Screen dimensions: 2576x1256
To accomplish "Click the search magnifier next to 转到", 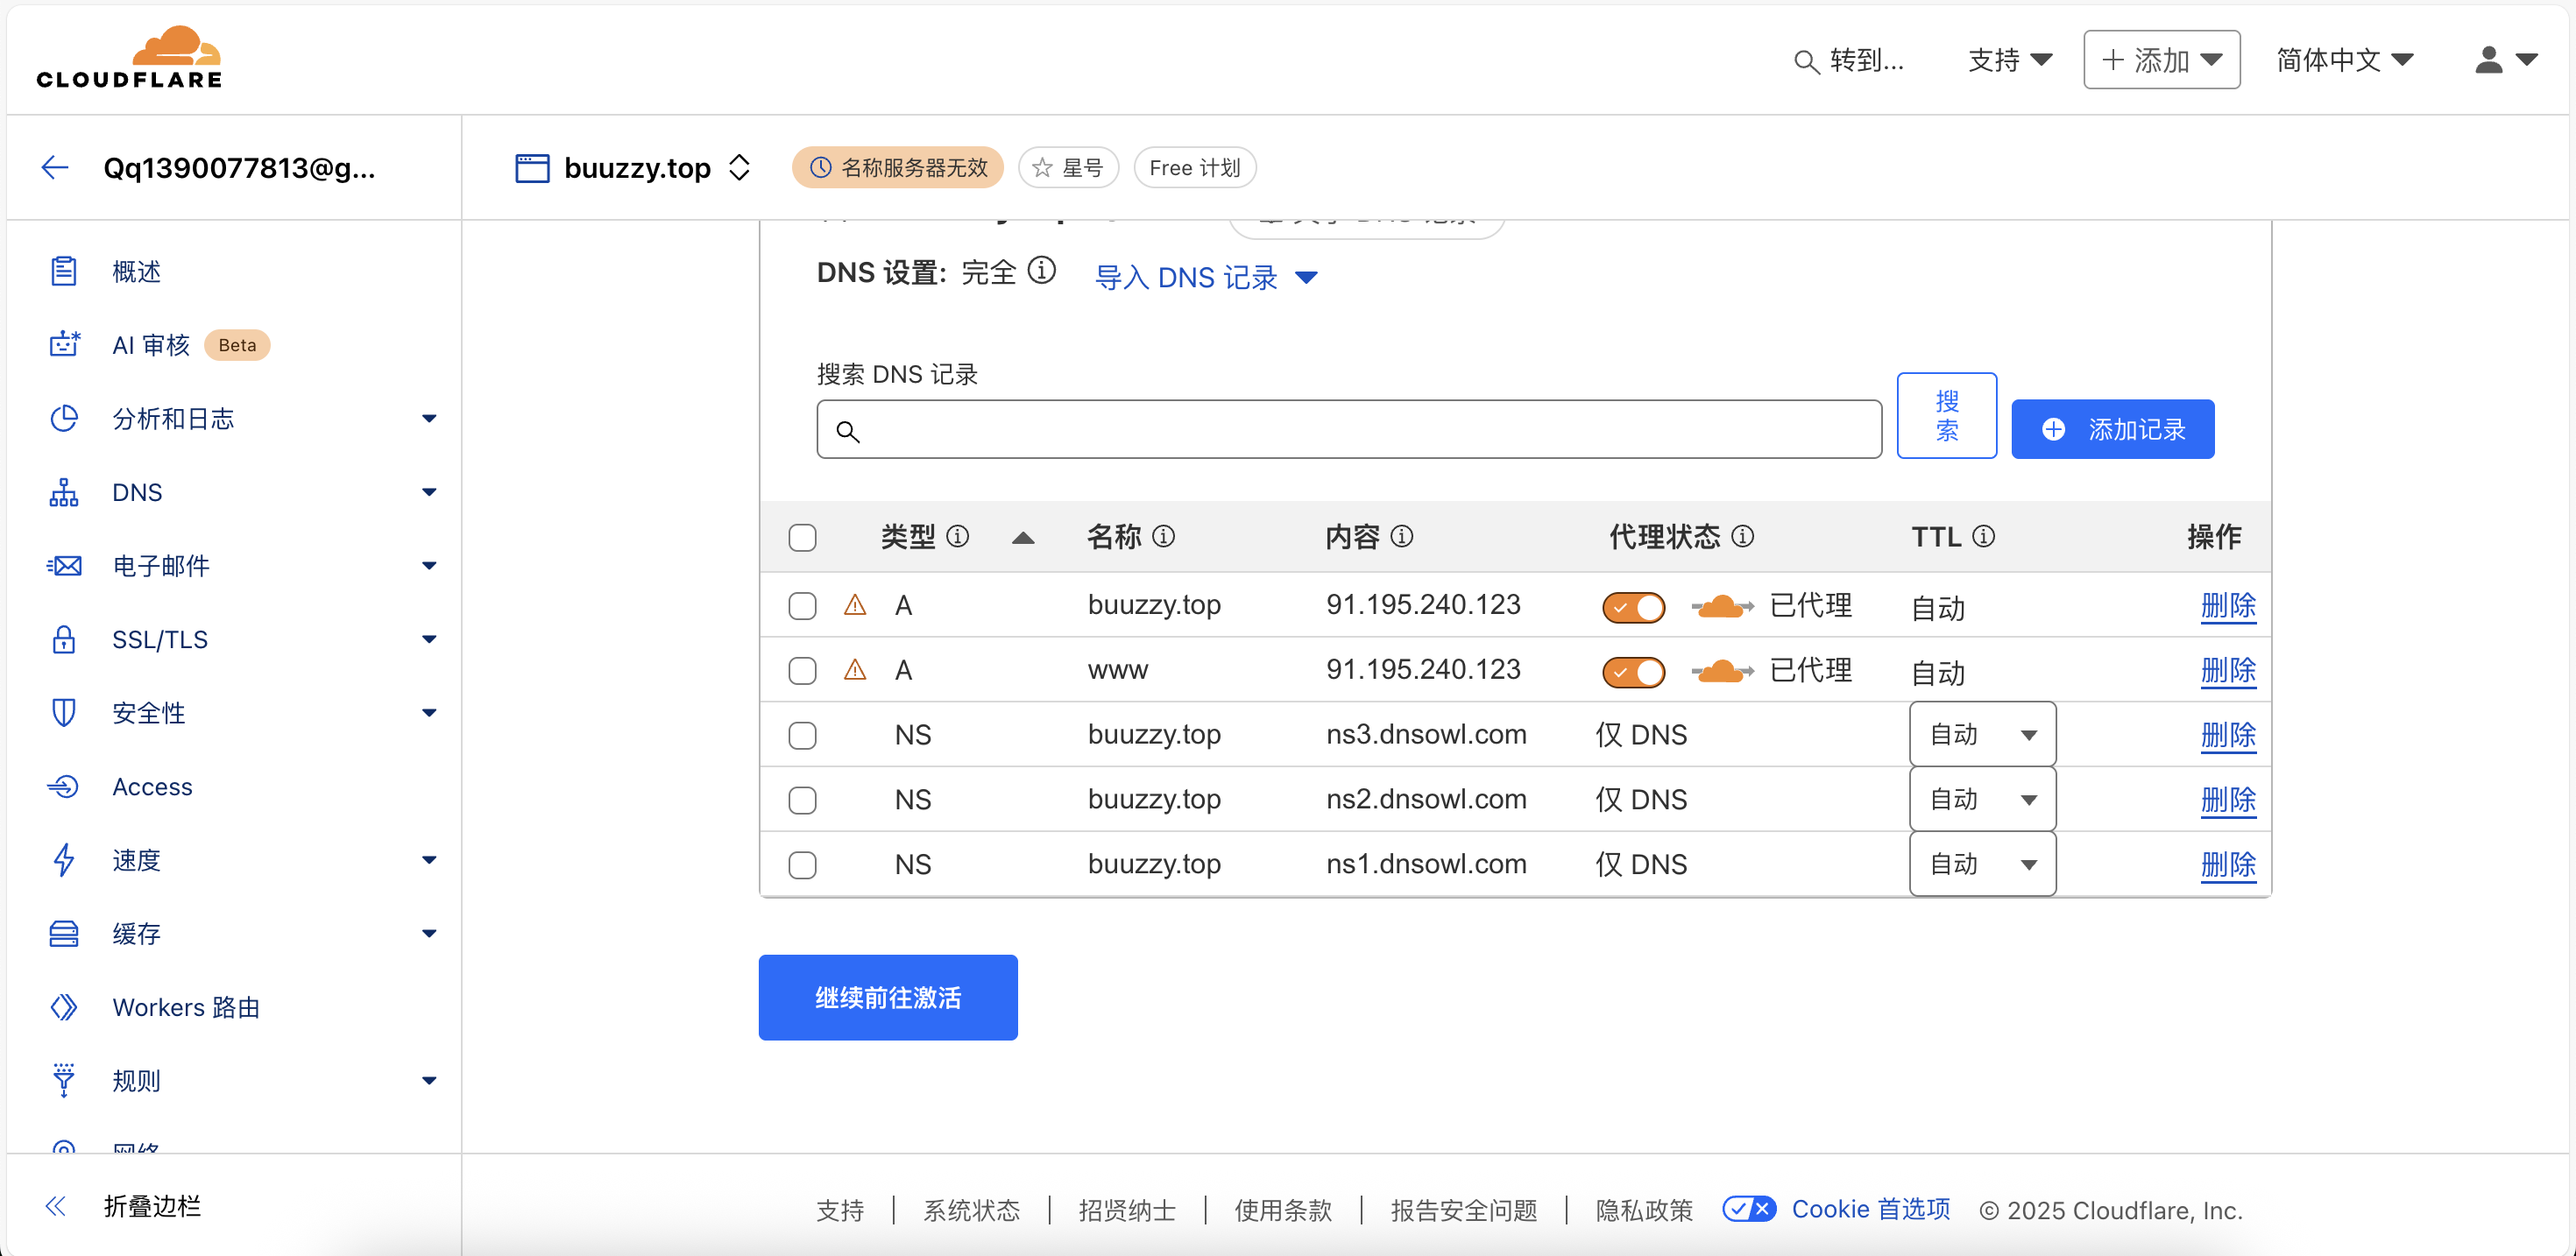I will [x=1806, y=62].
